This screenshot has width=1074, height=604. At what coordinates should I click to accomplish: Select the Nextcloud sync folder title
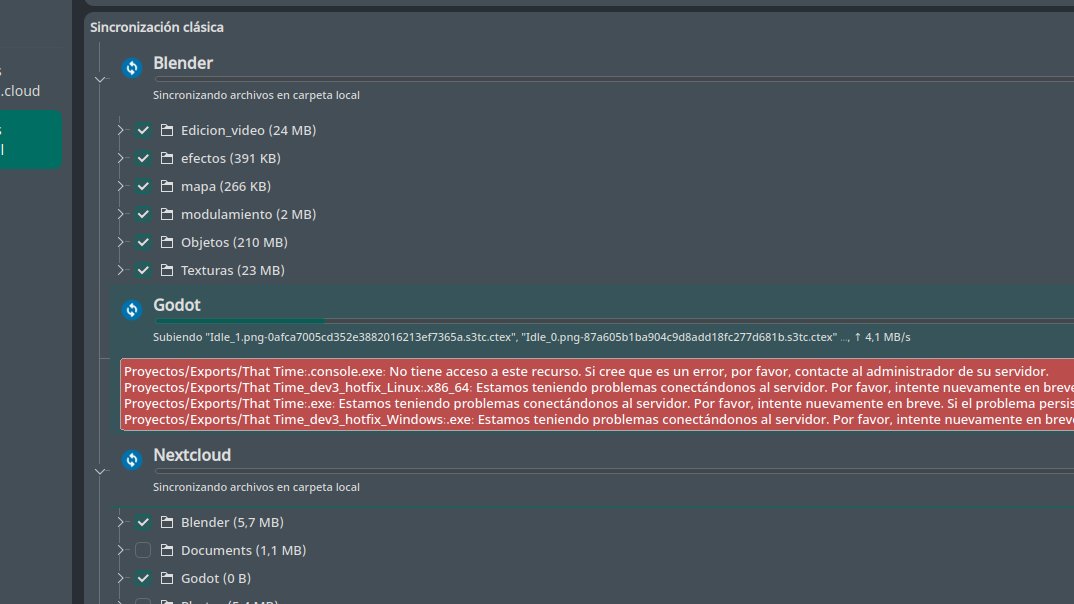pos(192,455)
